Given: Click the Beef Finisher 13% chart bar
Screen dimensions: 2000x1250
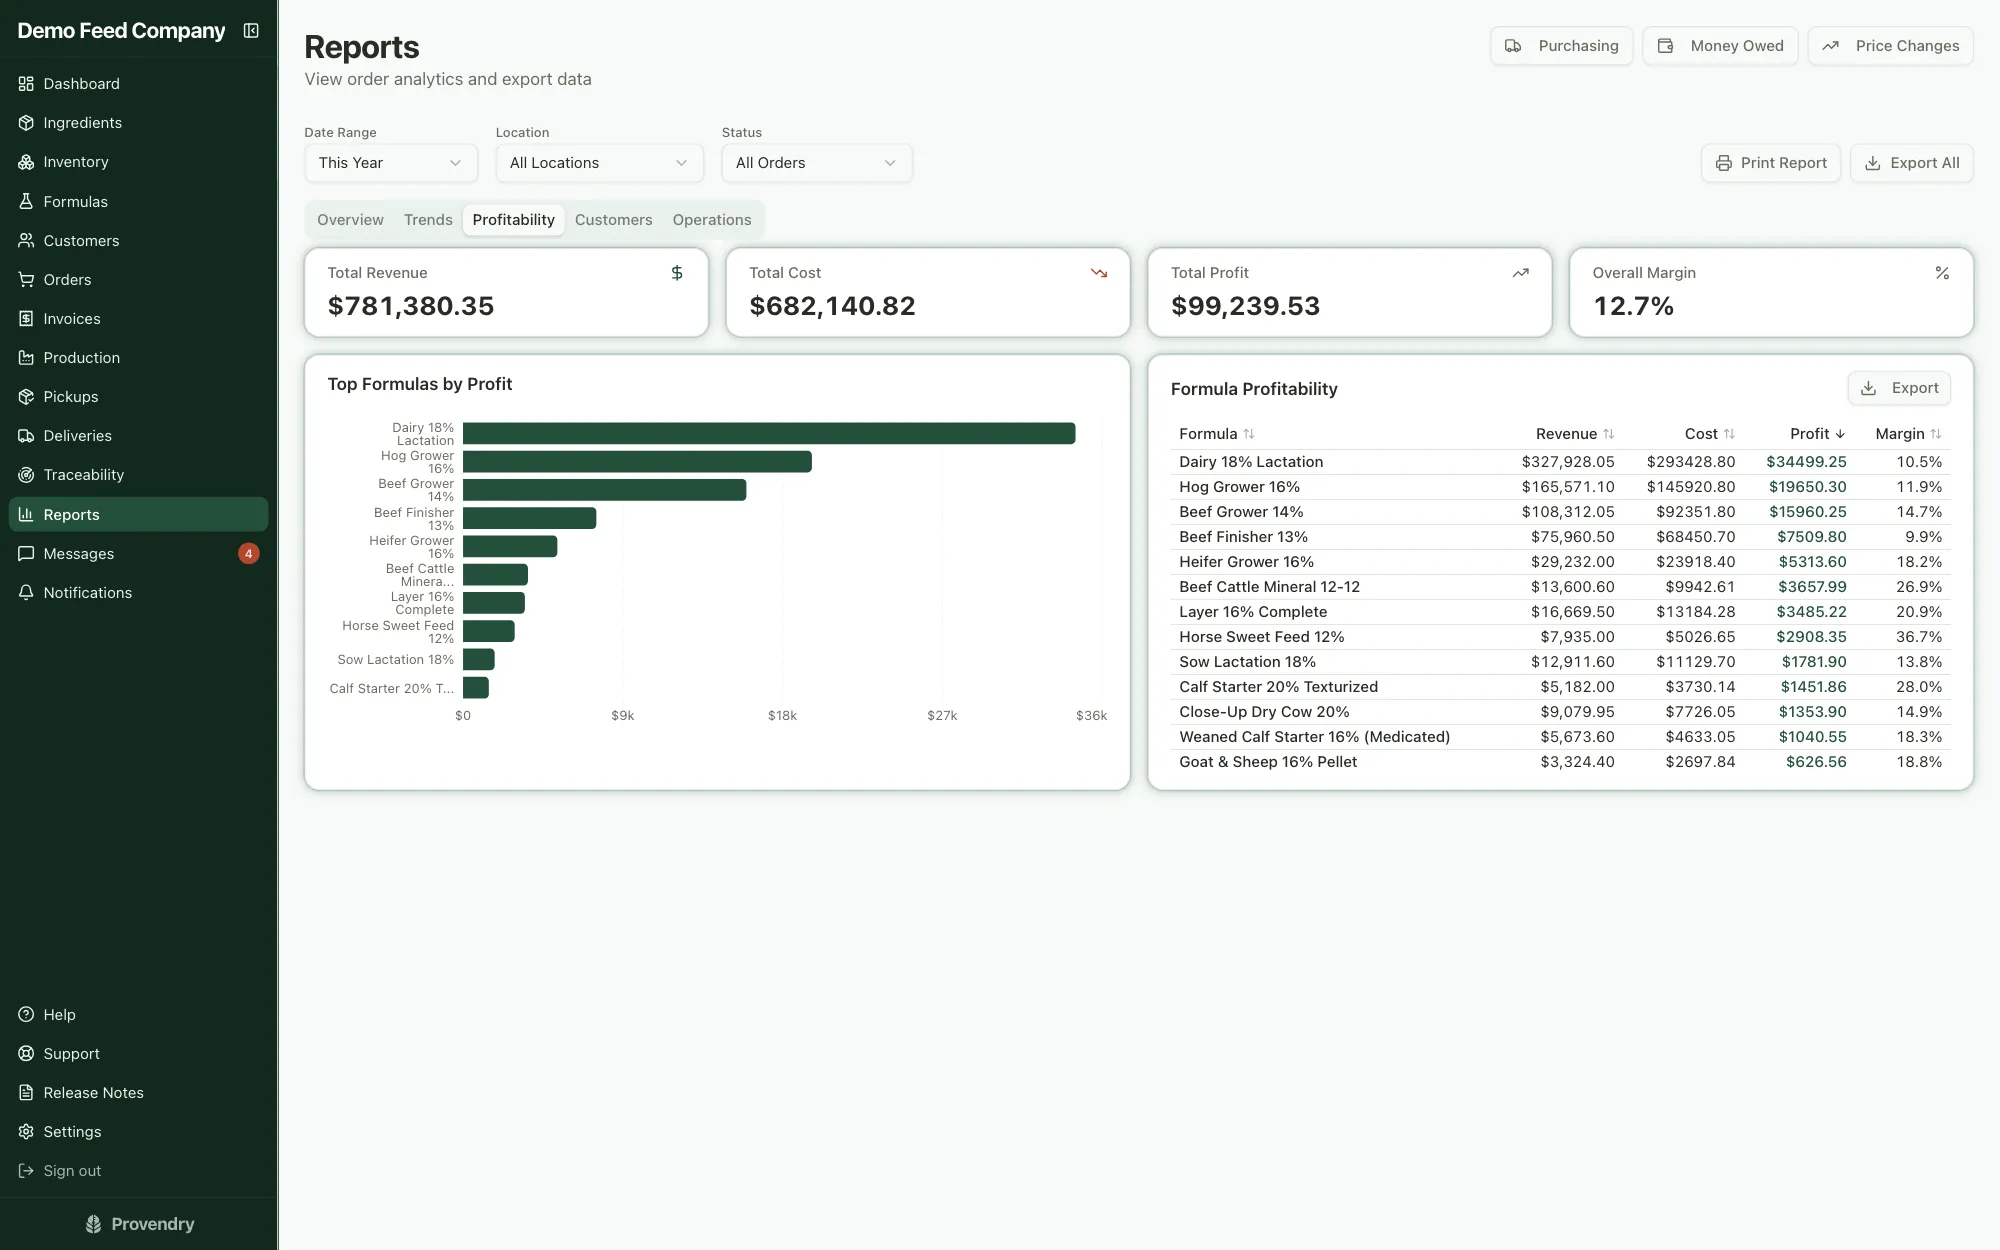Looking at the screenshot, I should click(529, 518).
